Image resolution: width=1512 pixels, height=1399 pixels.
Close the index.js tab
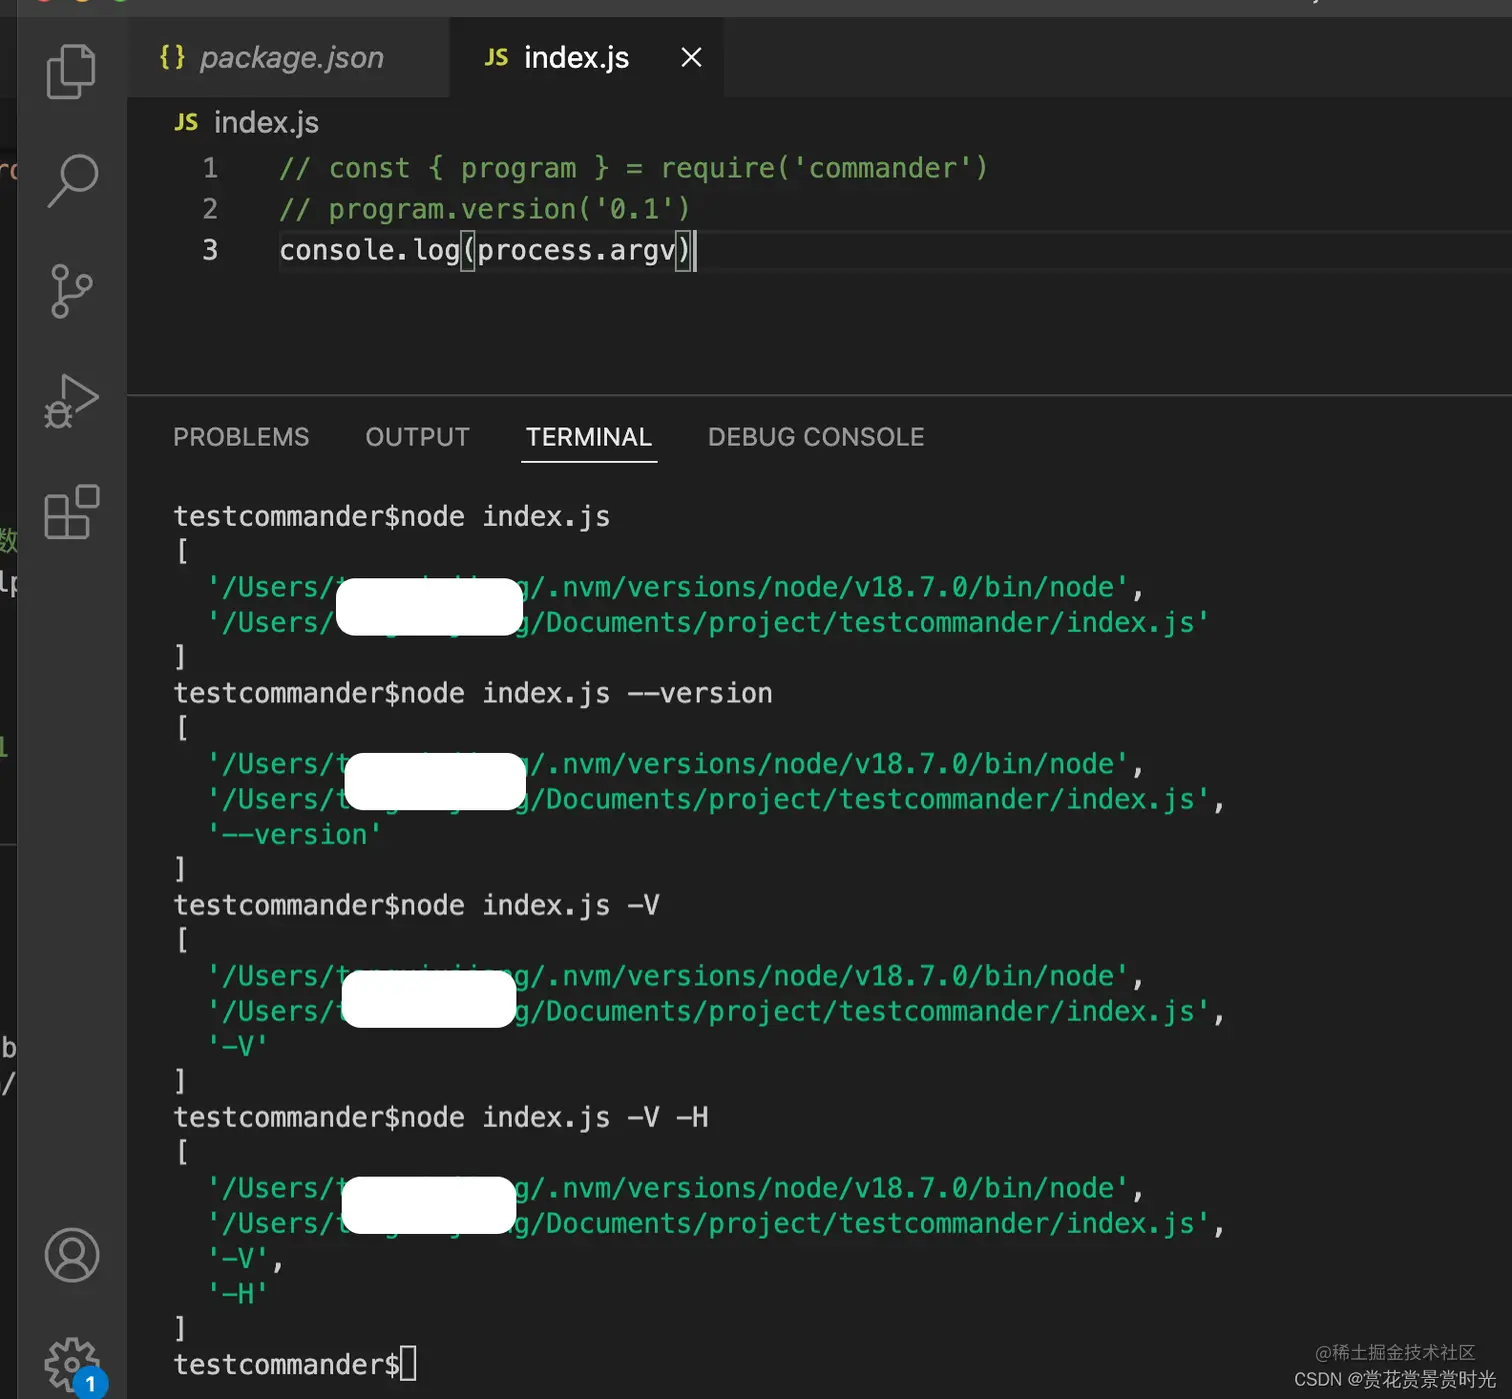691,57
